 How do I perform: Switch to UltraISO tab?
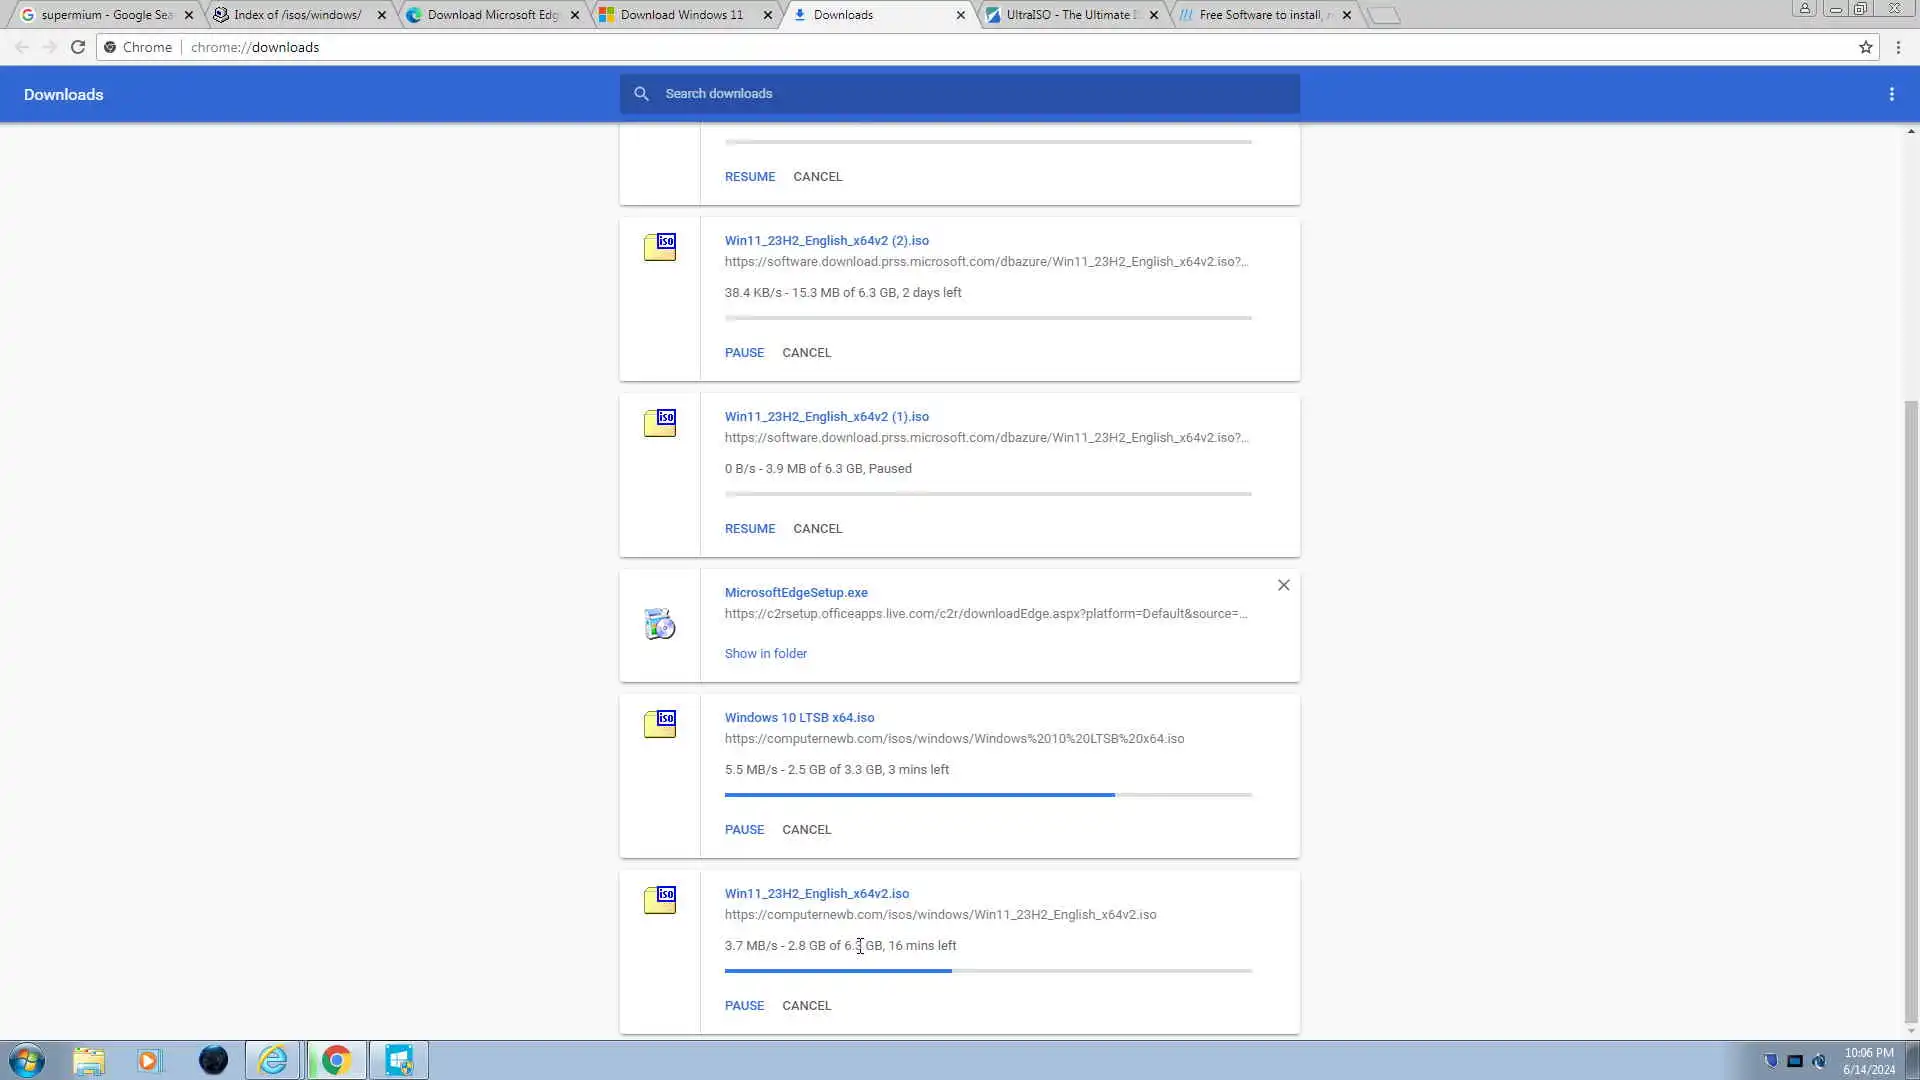pyautogui.click(x=1067, y=15)
